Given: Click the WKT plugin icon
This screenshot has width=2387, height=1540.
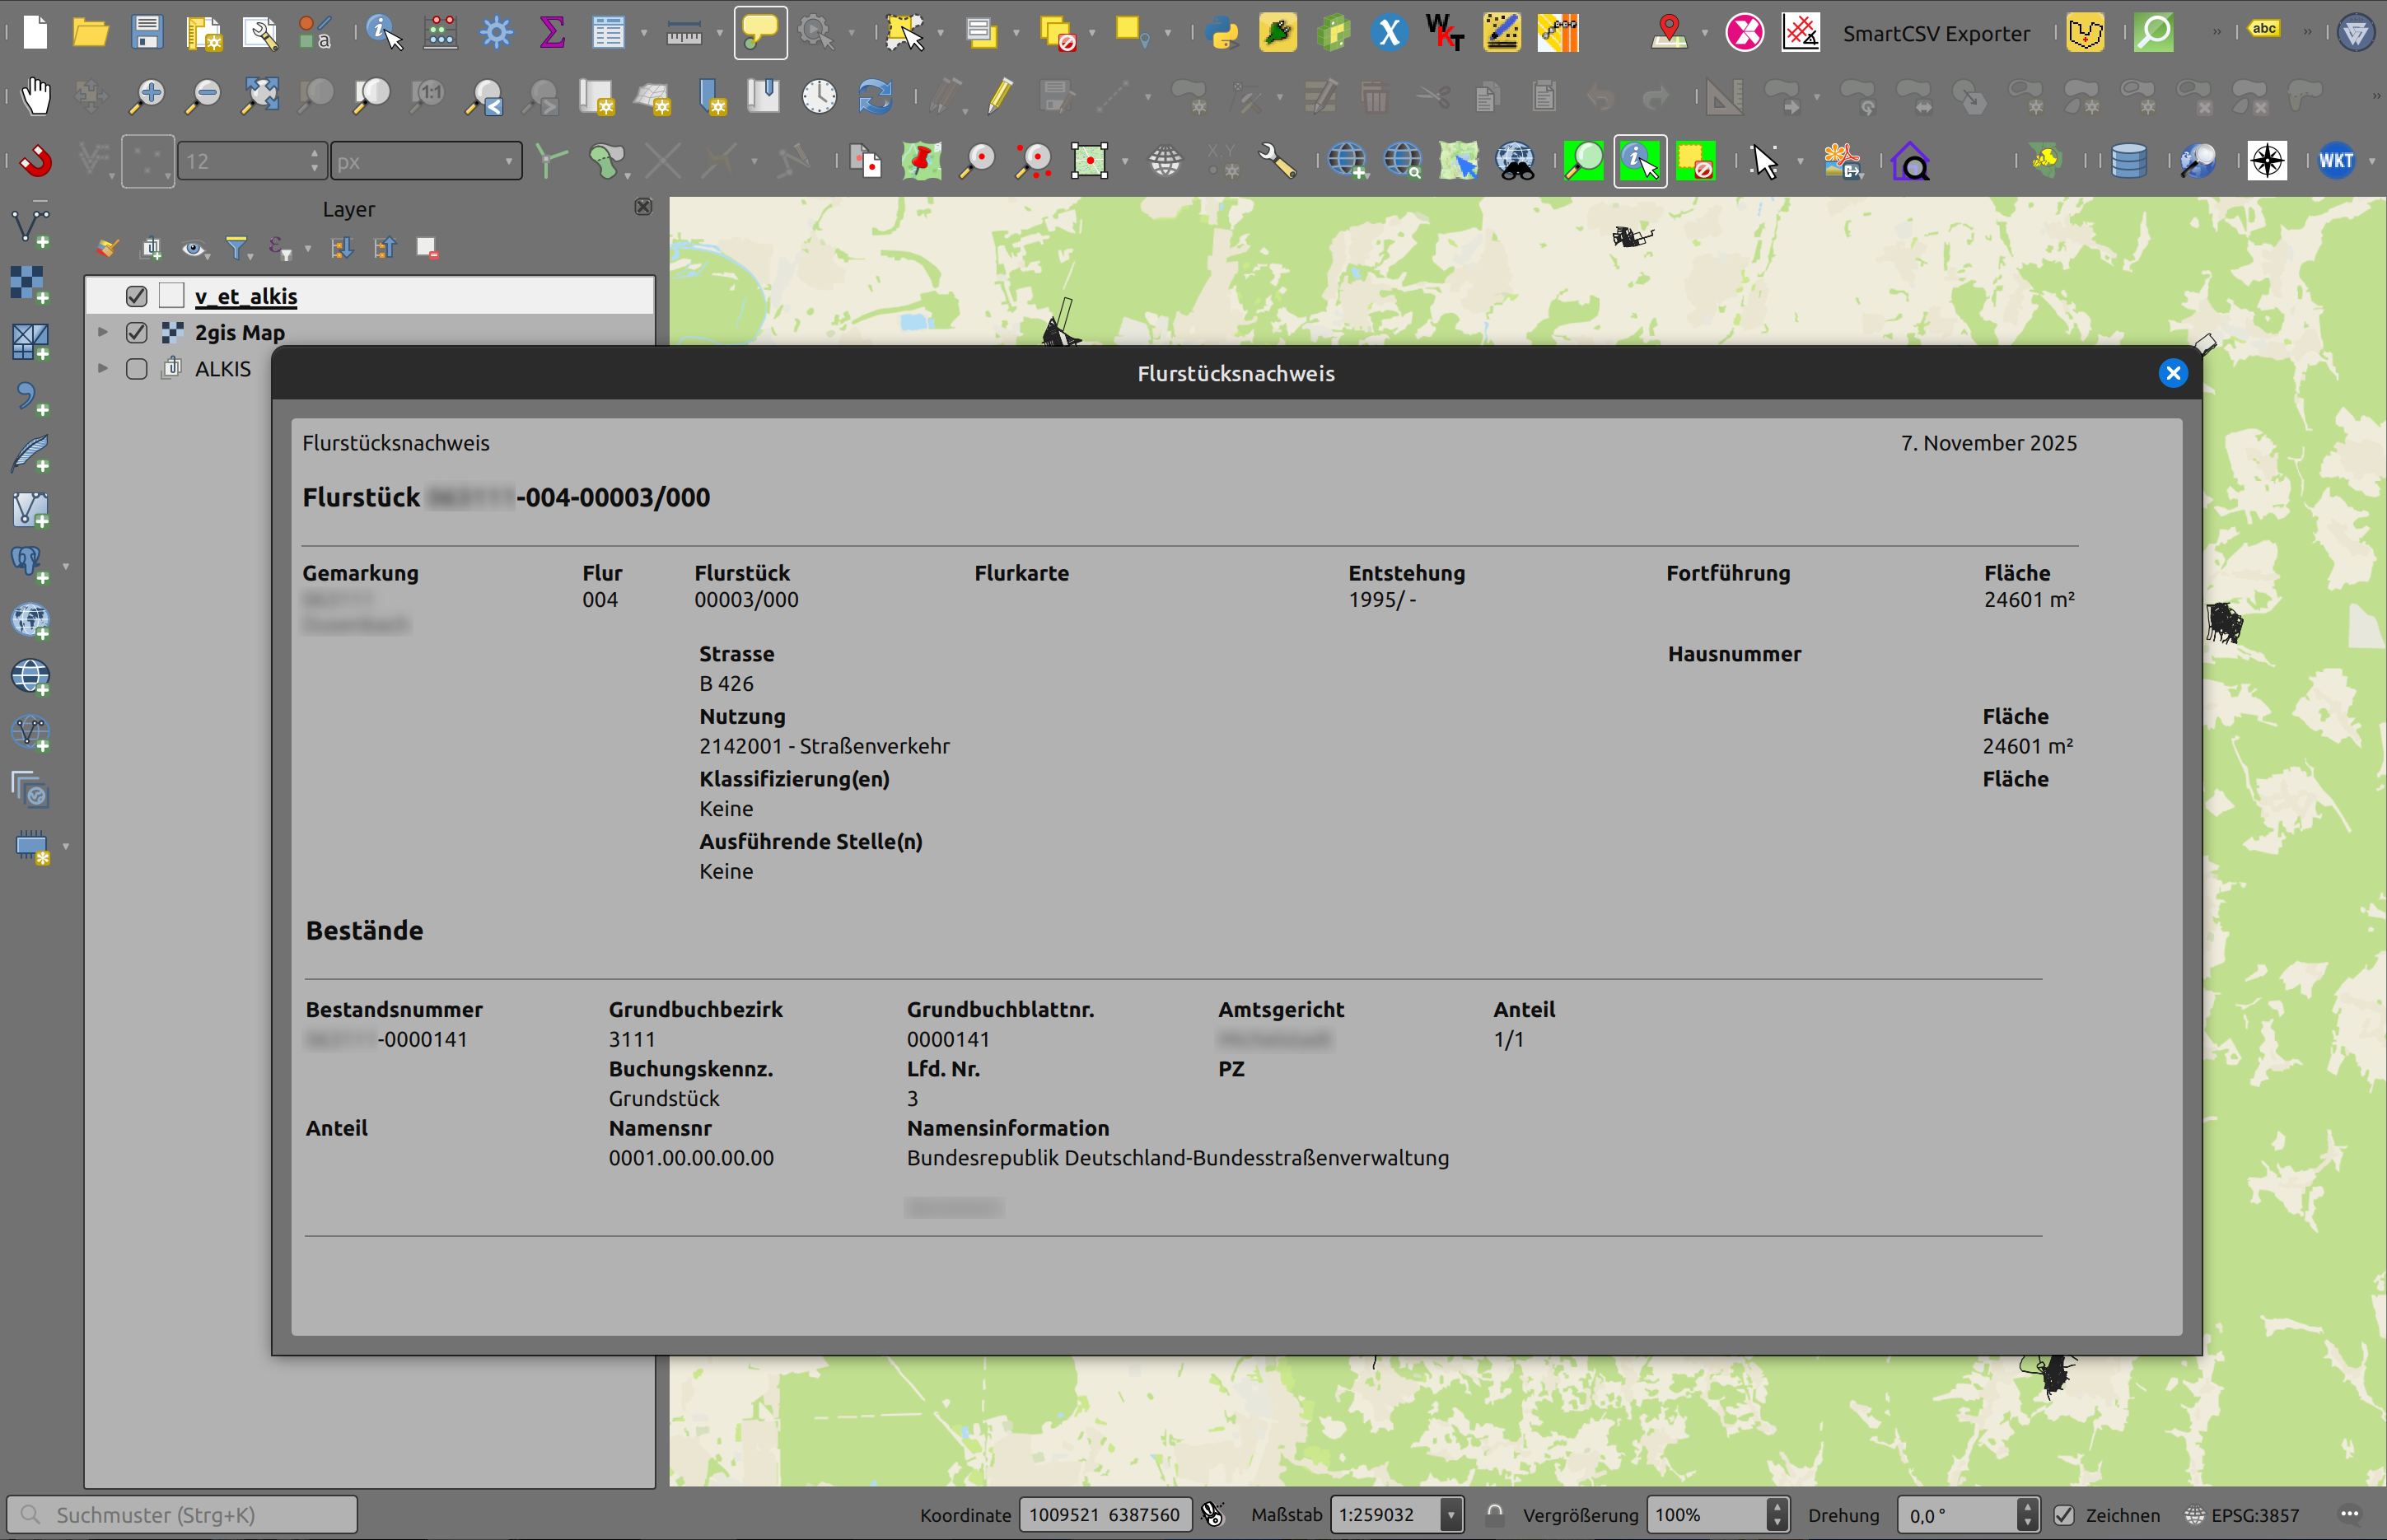Looking at the screenshot, I should 2336,161.
